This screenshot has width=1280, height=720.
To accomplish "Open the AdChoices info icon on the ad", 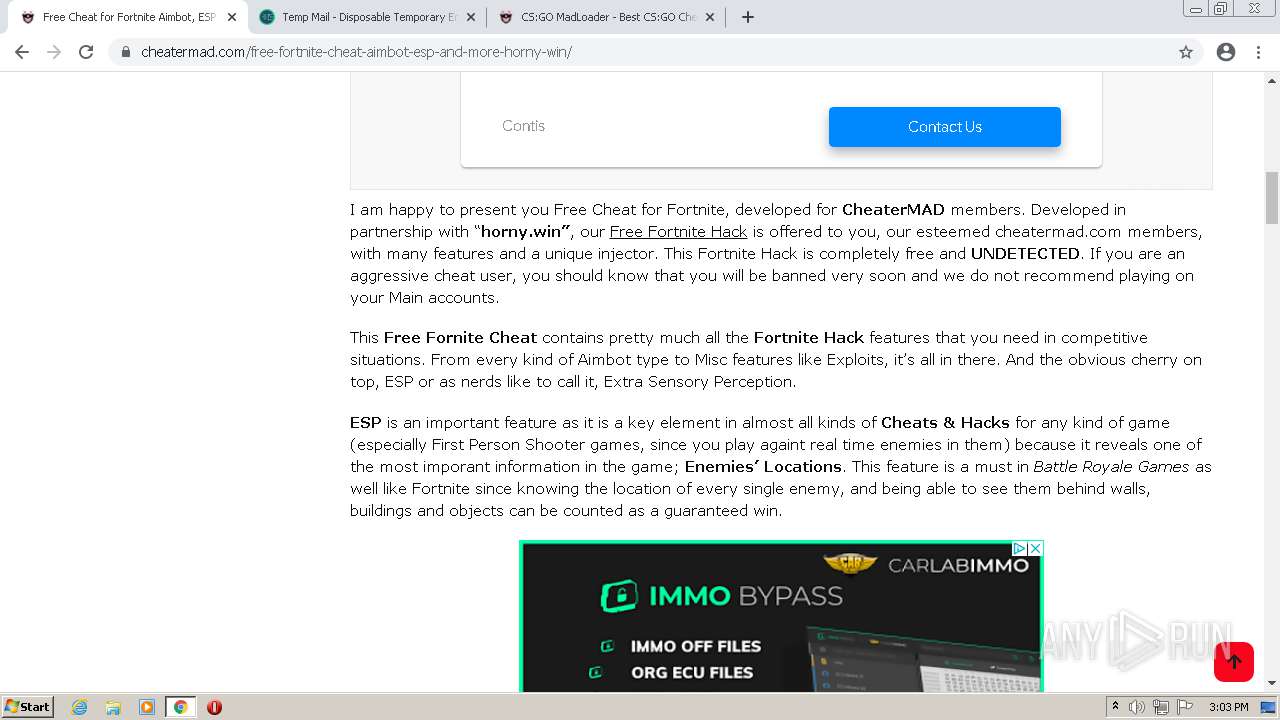I will pyautogui.click(x=1019, y=548).
